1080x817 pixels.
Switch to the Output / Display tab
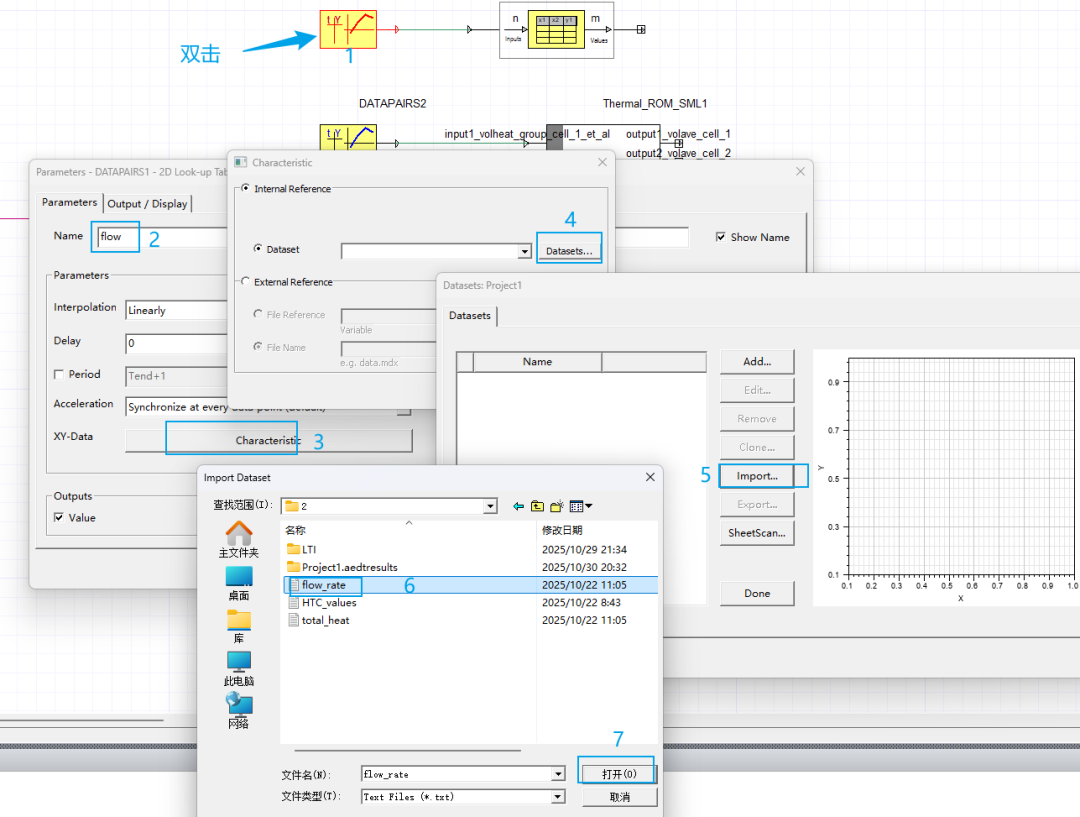click(147, 204)
